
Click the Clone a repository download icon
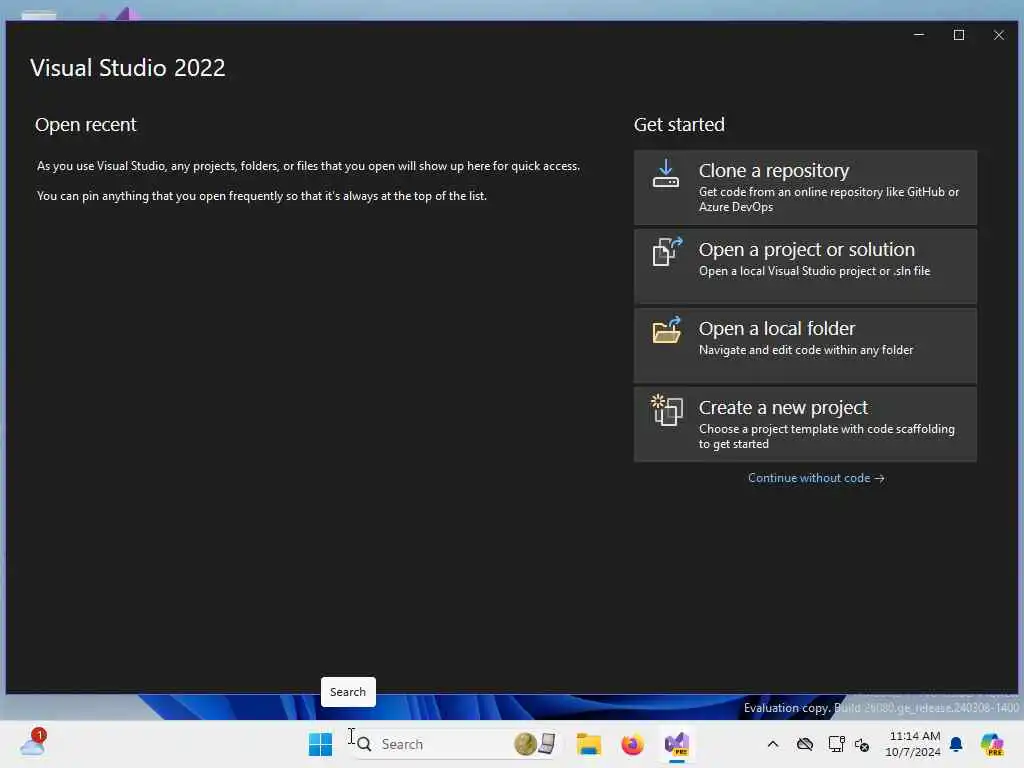click(665, 173)
